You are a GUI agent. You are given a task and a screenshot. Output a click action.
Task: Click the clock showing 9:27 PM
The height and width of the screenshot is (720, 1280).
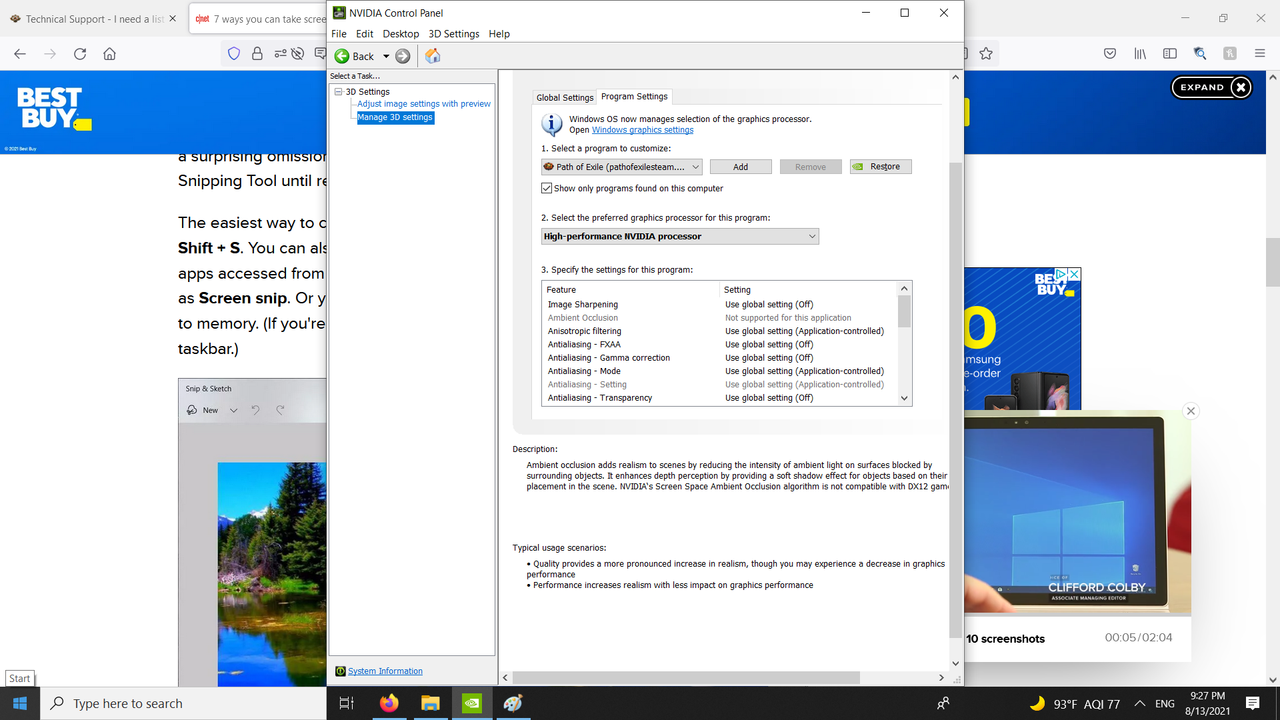tap(1208, 703)
